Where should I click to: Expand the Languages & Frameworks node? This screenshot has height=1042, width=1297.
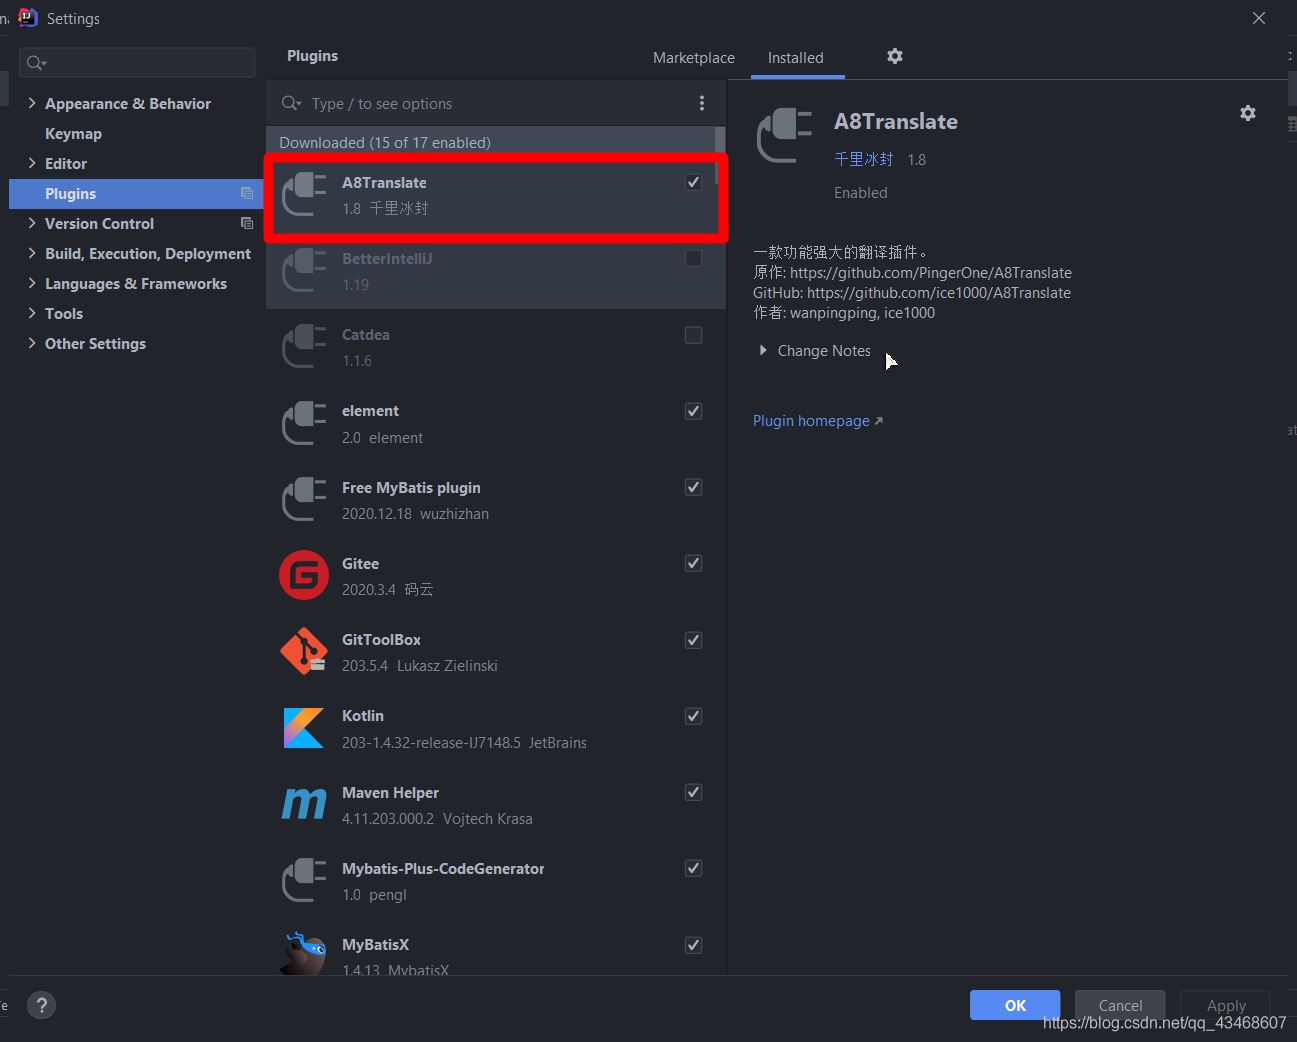tap(32, 283)
